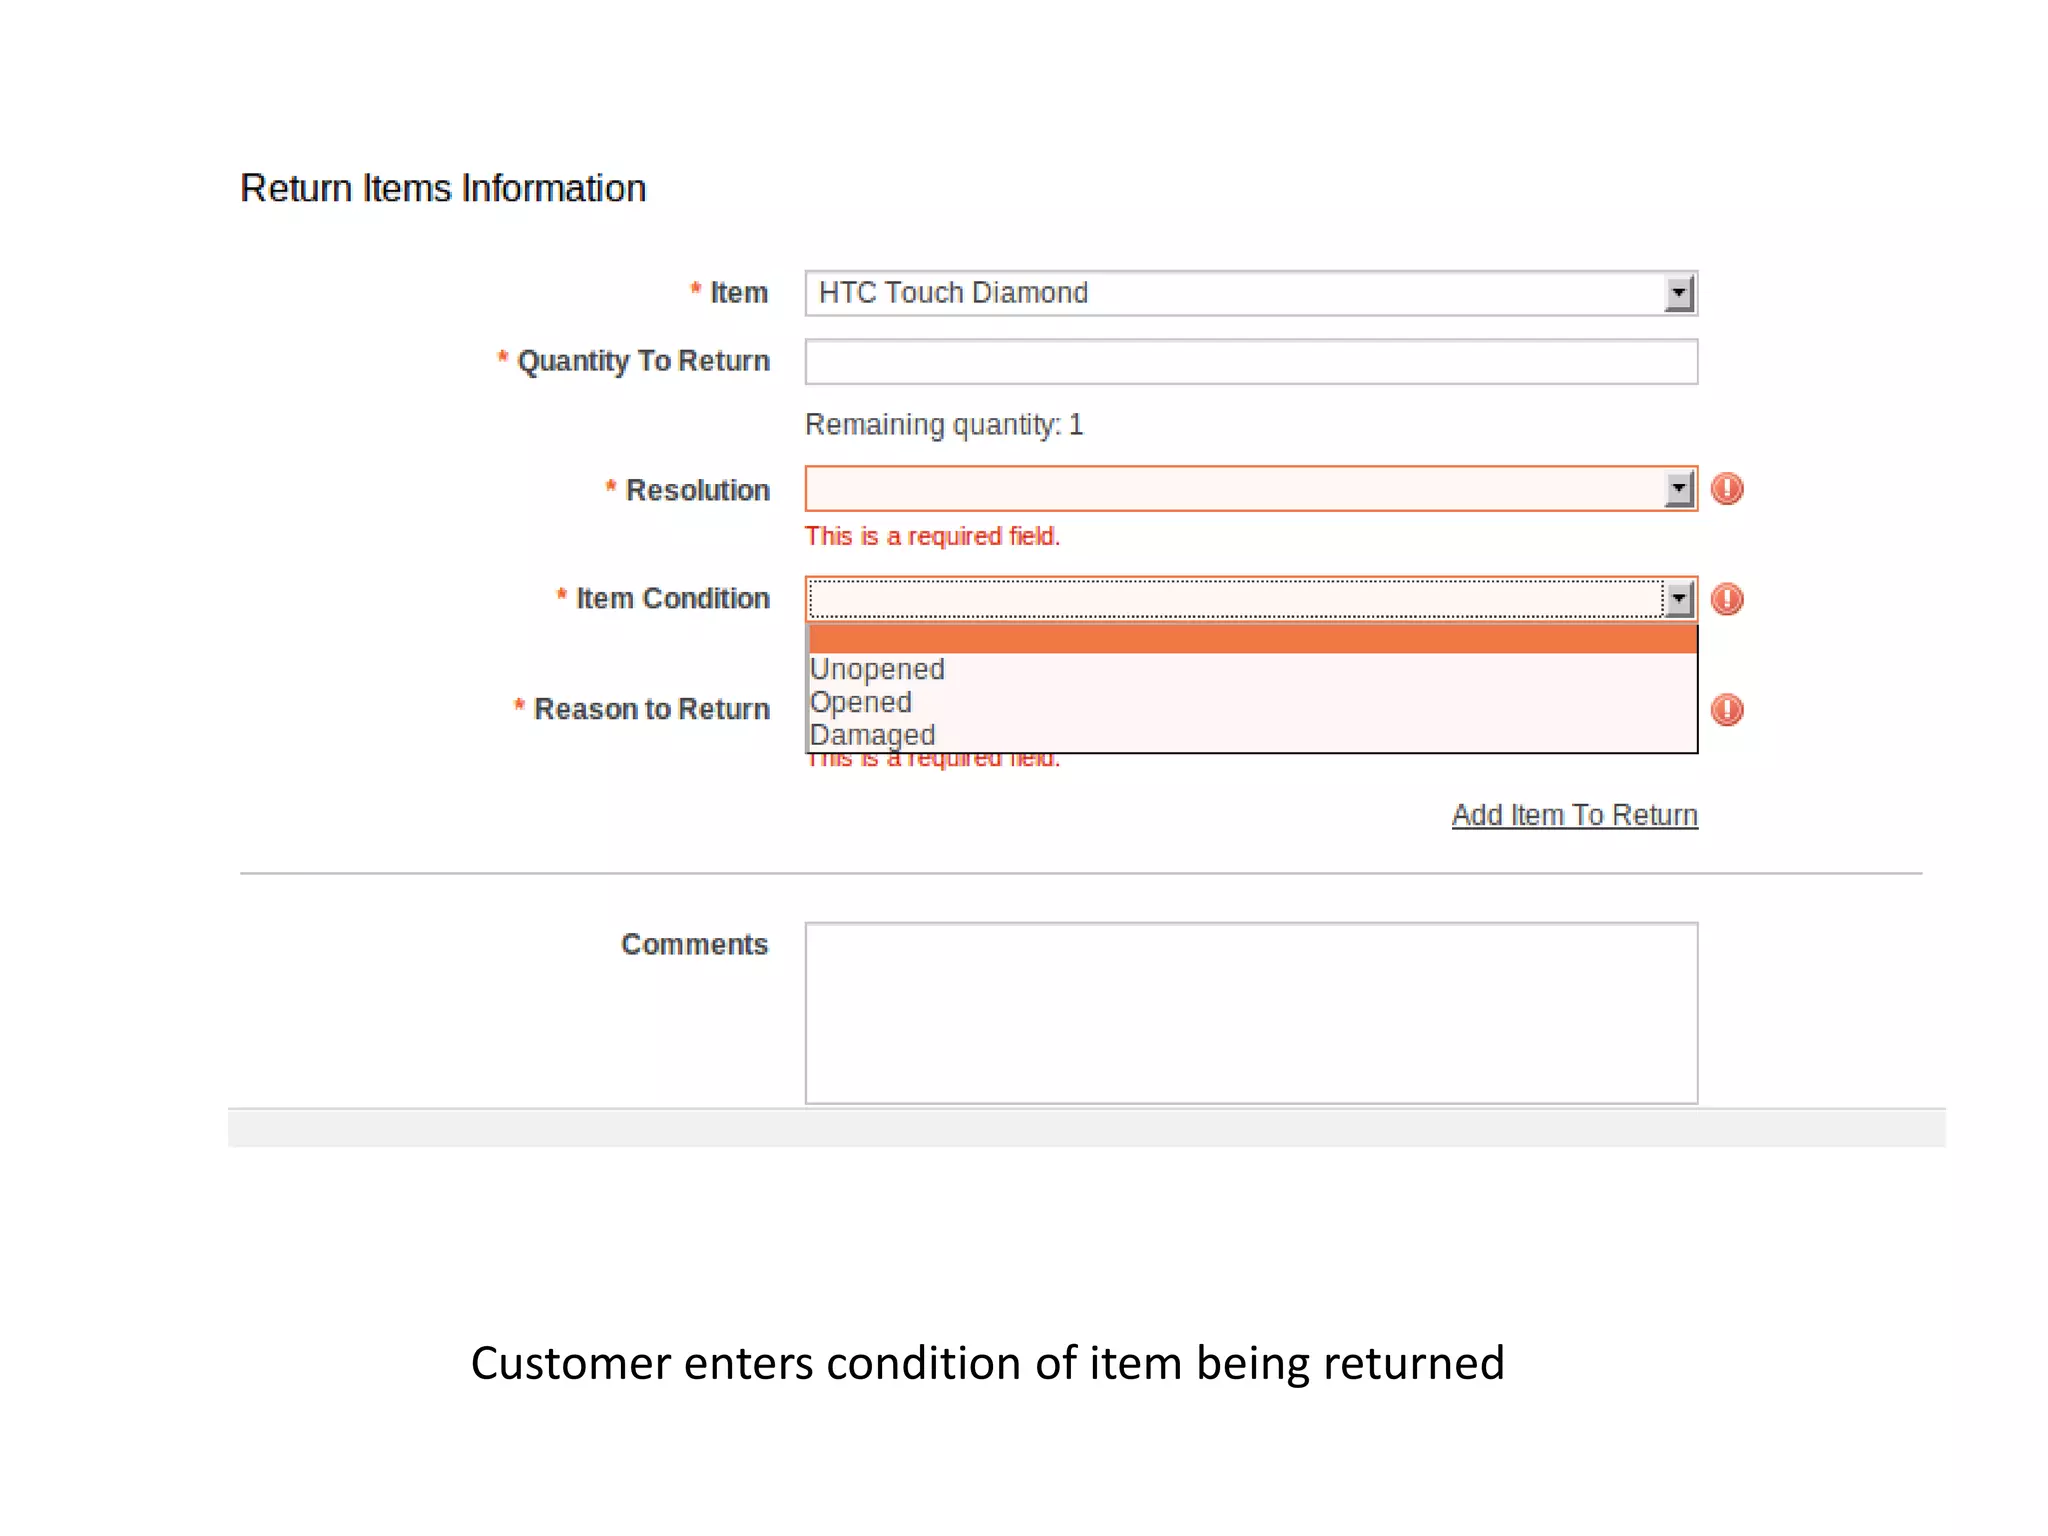Click the Reason to Return error icon
The height and width of the screenshot is (1536, 2048).
pyautogui.click(x=1726, y=710)
